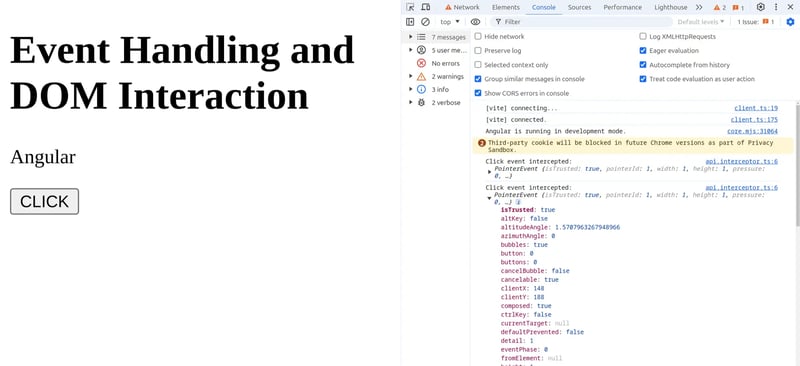Open the more tabs chevron in DevTools
Image resolution: width=800 pixels, height=366 pixels.
(x=699, y=7)
